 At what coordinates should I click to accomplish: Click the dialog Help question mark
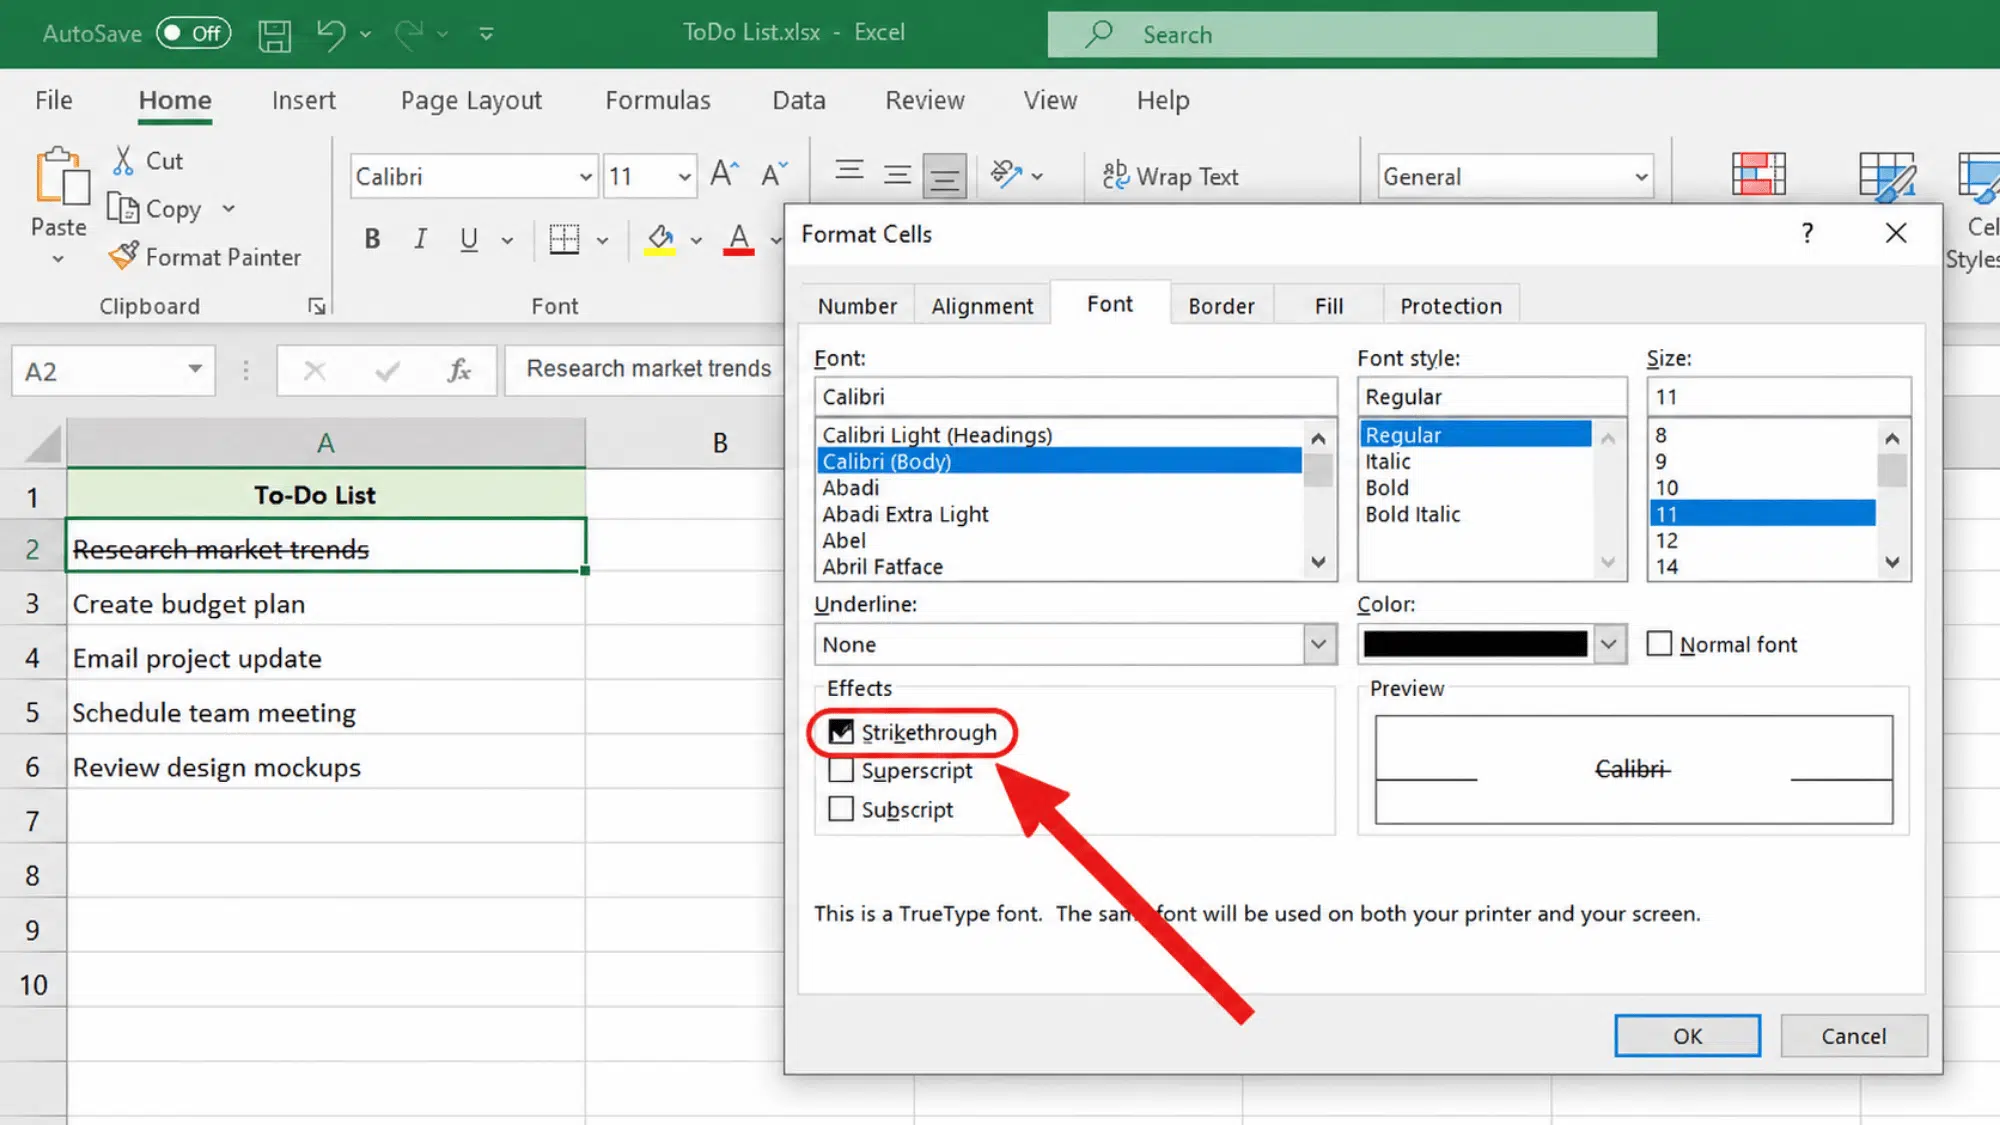[x=1807, y=233]
